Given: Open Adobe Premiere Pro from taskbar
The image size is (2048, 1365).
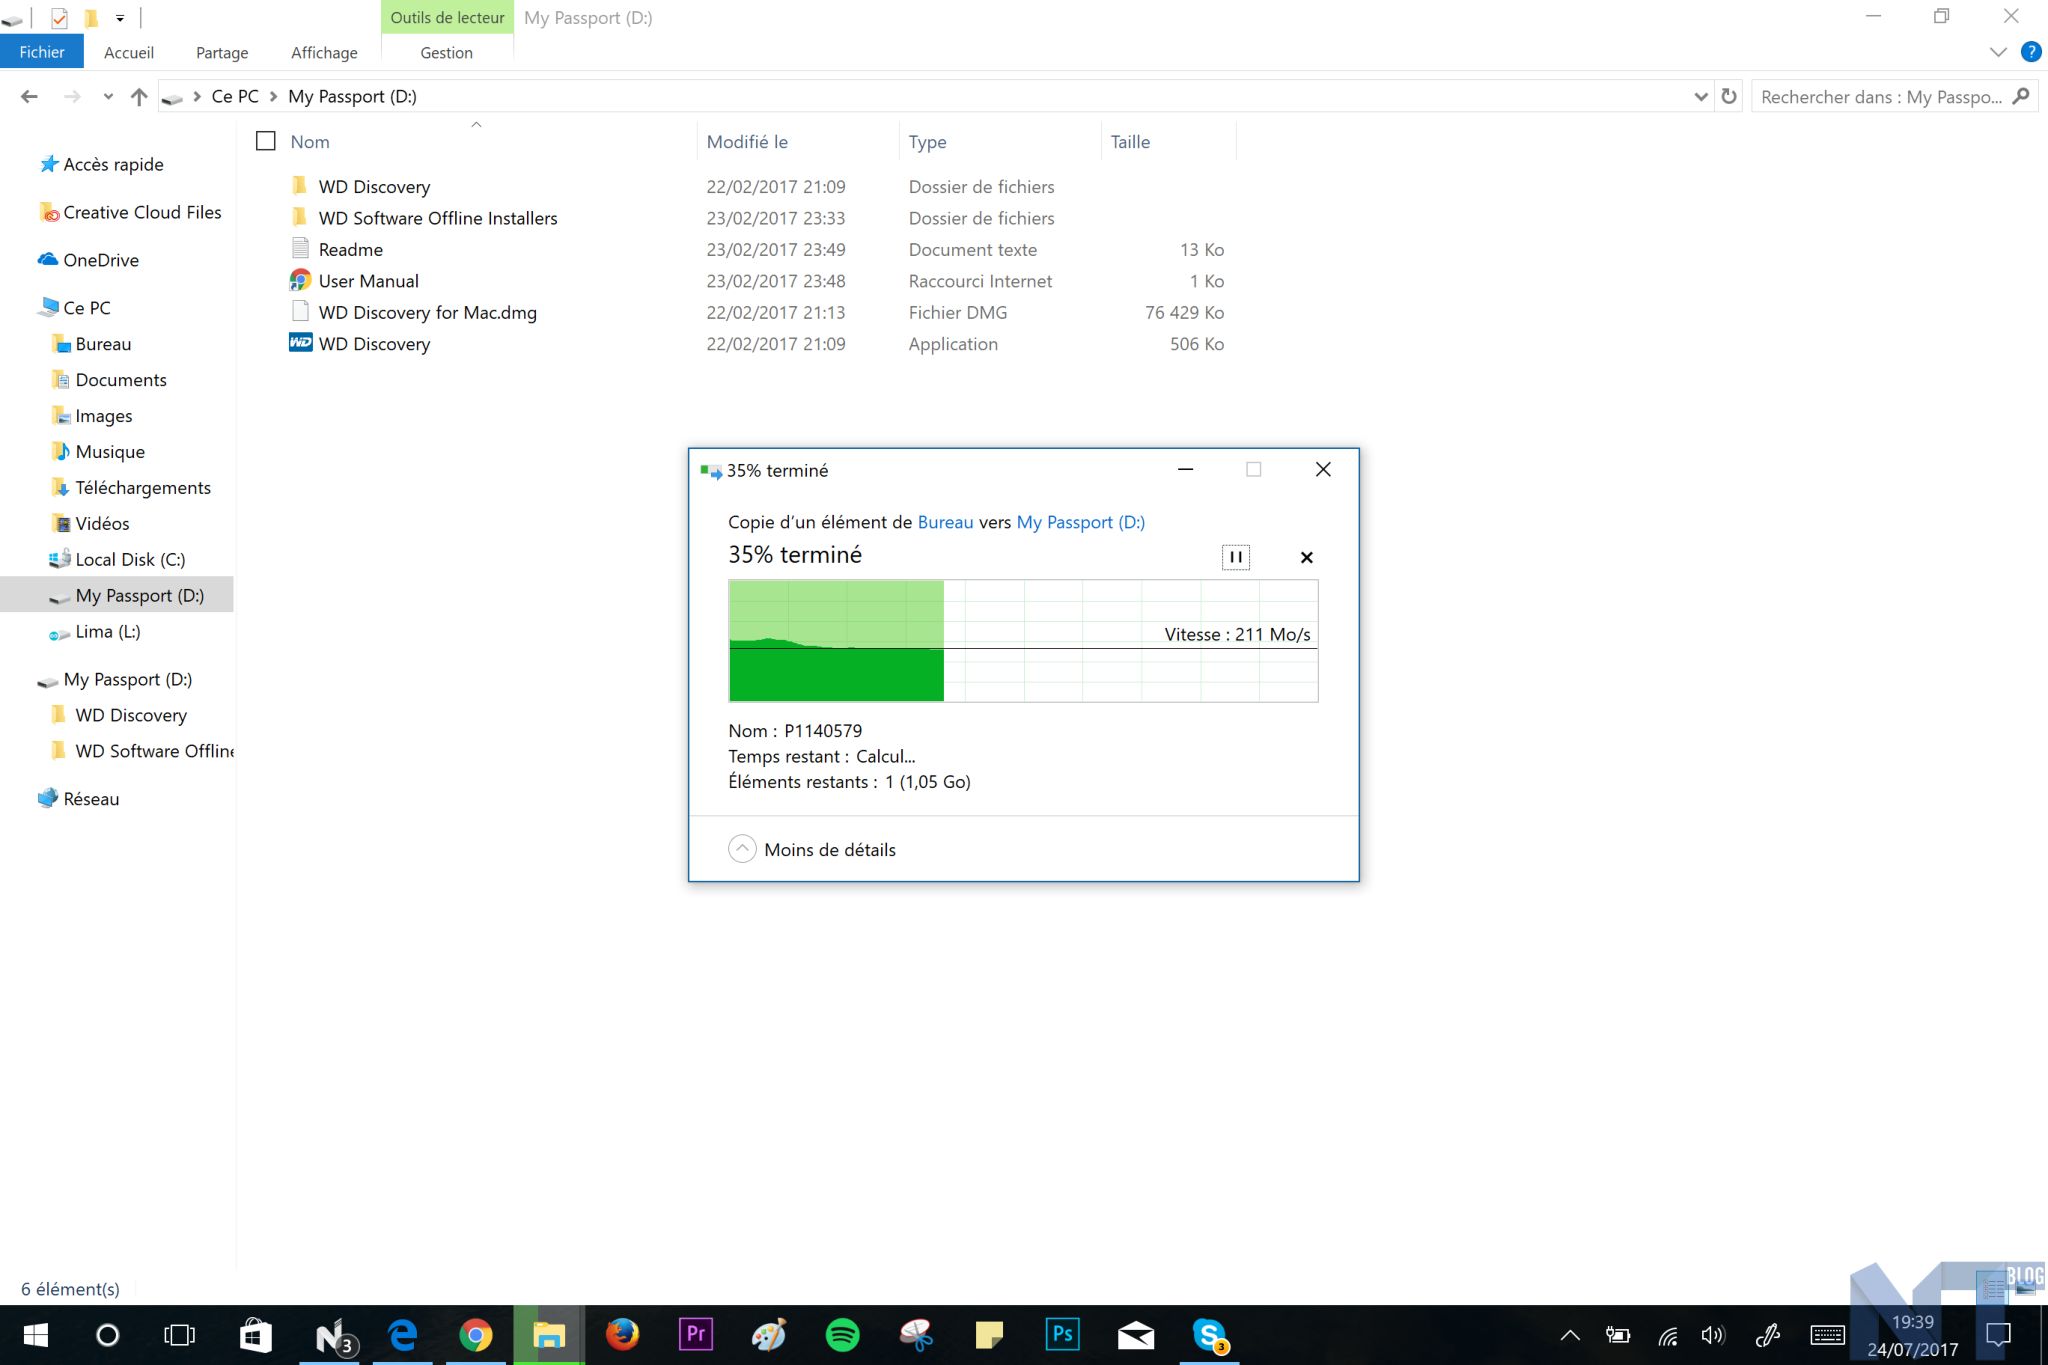Looking at the screenshot, I should point(696,1335).
